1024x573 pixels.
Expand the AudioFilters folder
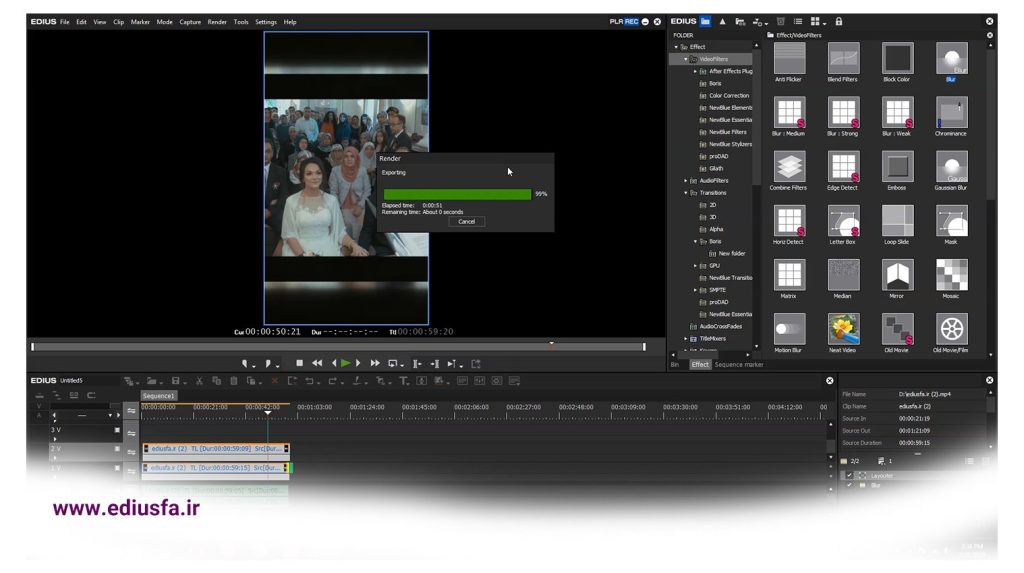point(686,180)
